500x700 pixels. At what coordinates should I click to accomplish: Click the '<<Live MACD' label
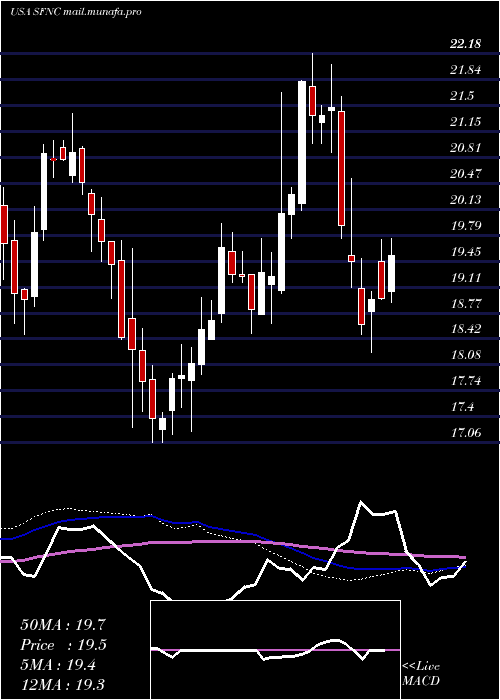point(421,674)
